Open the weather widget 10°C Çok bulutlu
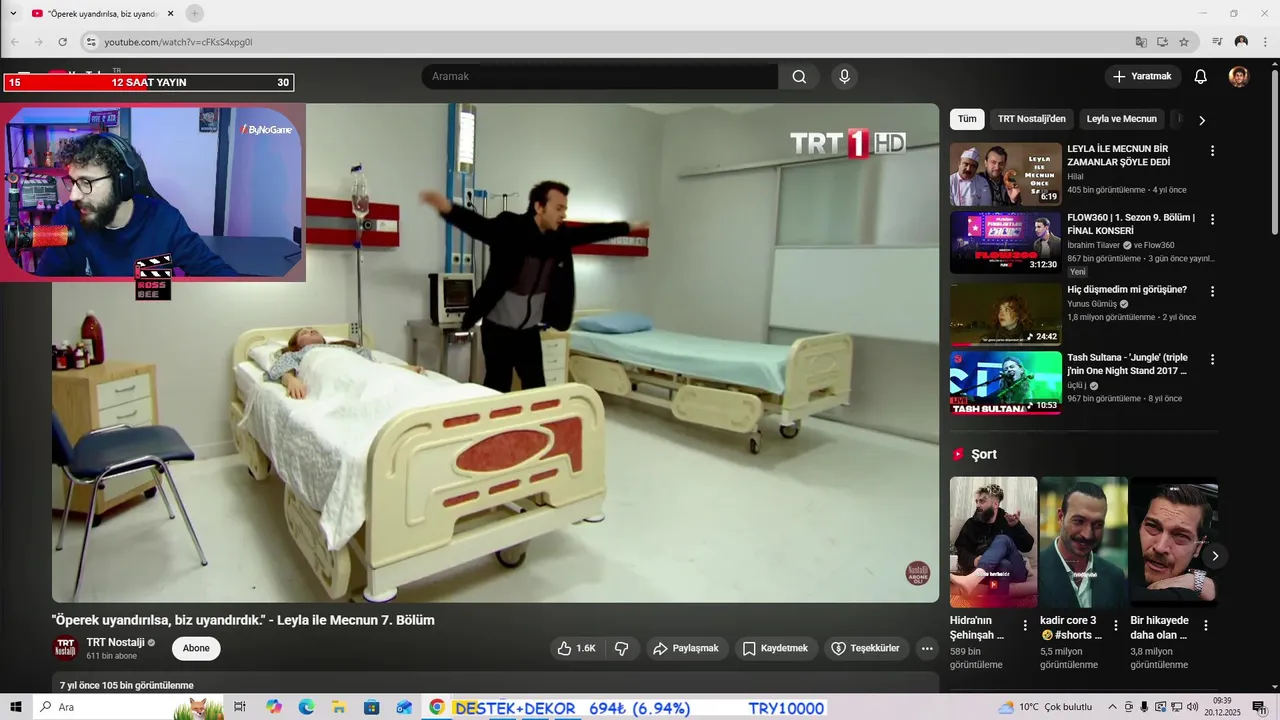The width and height of the screenshot is (1280, 720). pos(1046,707)
